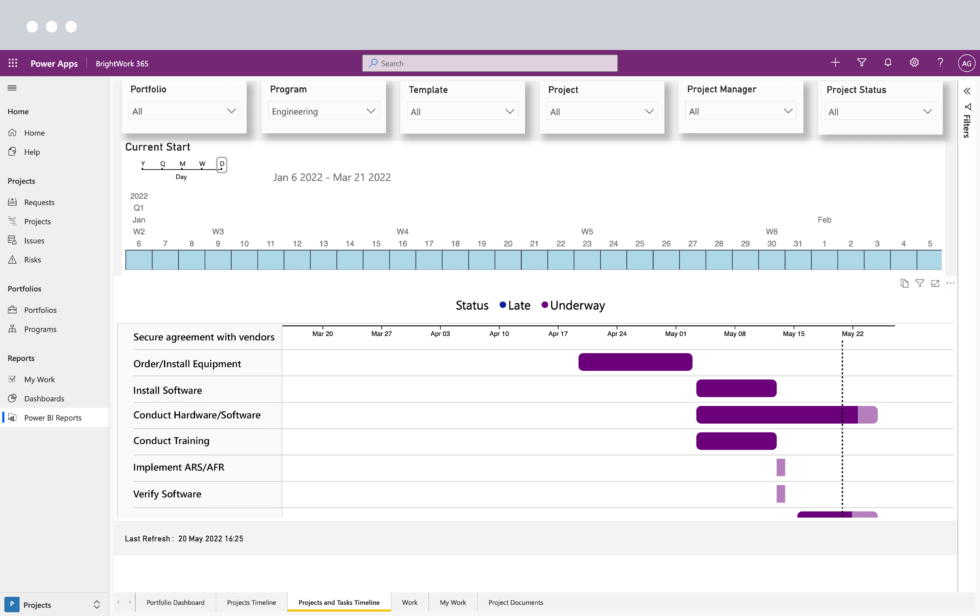The width and height of the screenshot is (980, 616).
Task: Switch timeline granularity to Y for year
Action: point(142,163)
